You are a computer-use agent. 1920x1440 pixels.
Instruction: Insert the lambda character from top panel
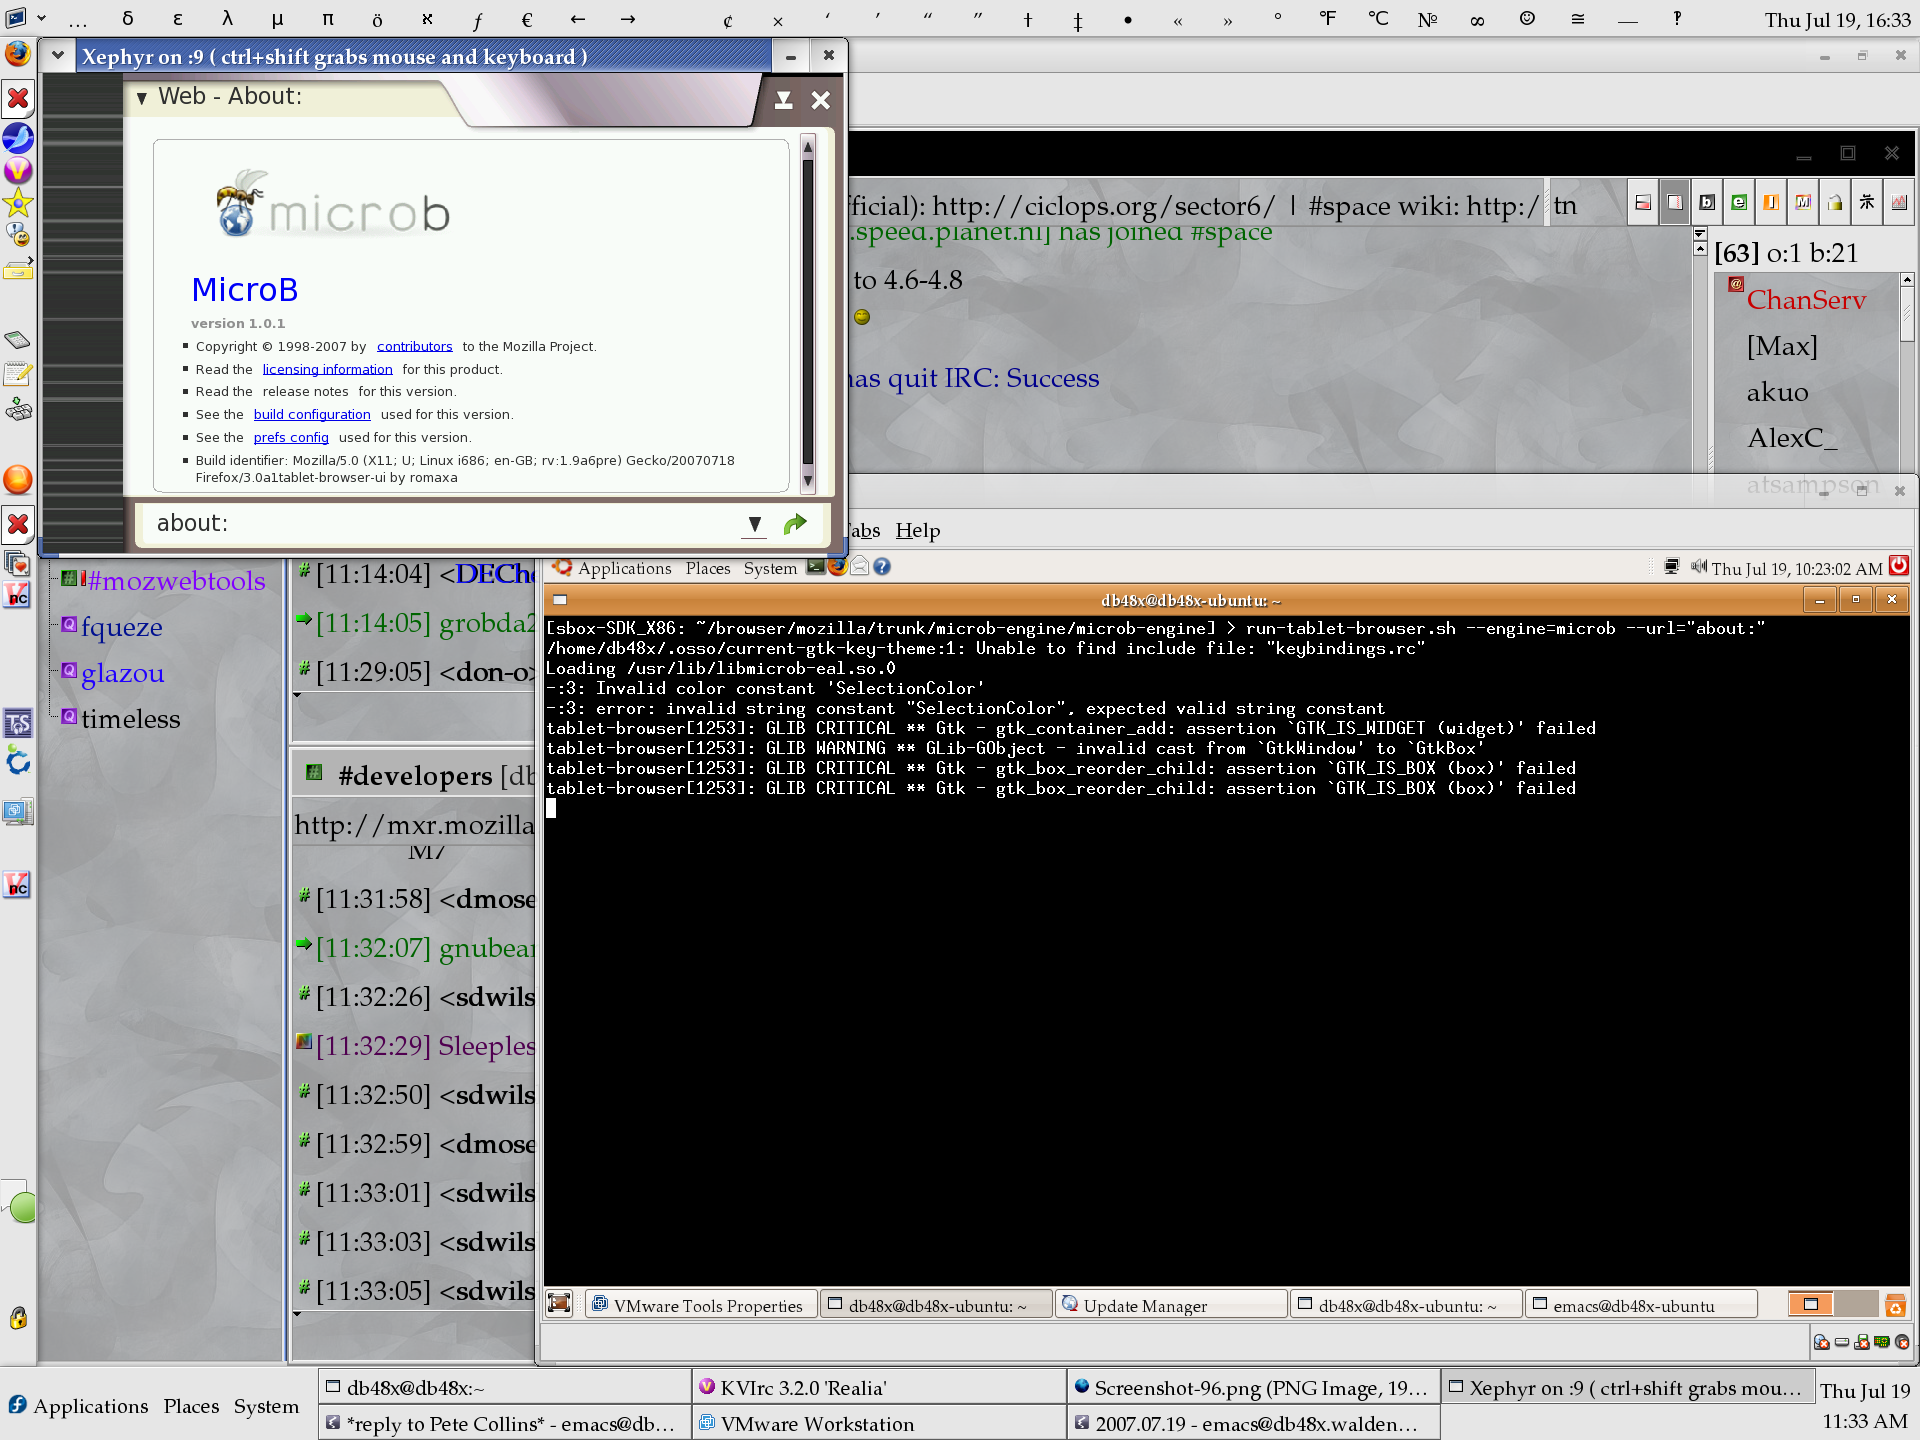click(228, 18)
